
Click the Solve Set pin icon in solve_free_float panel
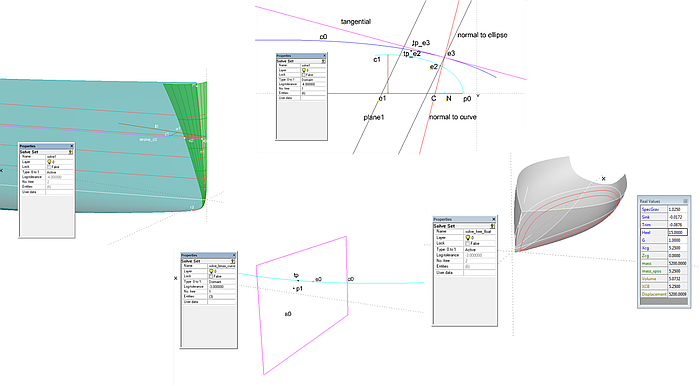point(492,226)
